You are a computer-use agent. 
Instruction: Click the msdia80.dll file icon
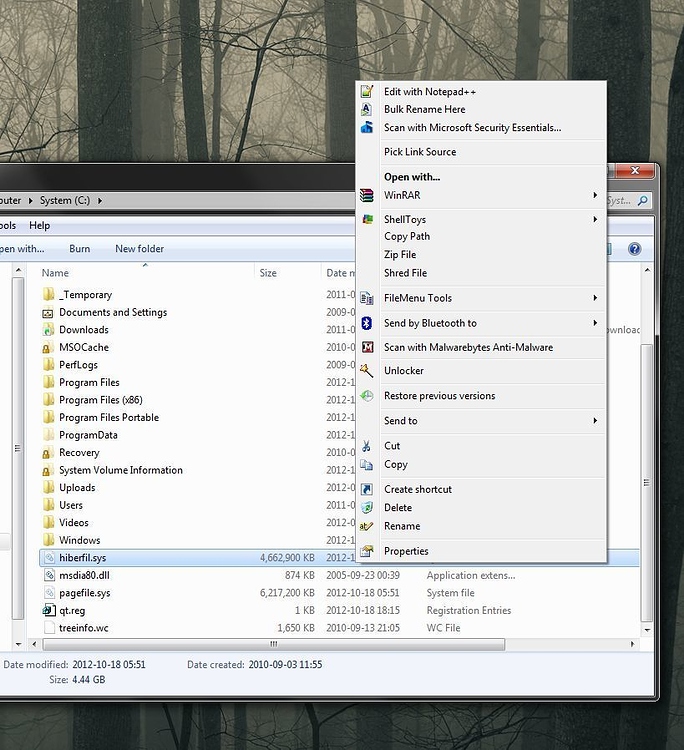point(49,575)
